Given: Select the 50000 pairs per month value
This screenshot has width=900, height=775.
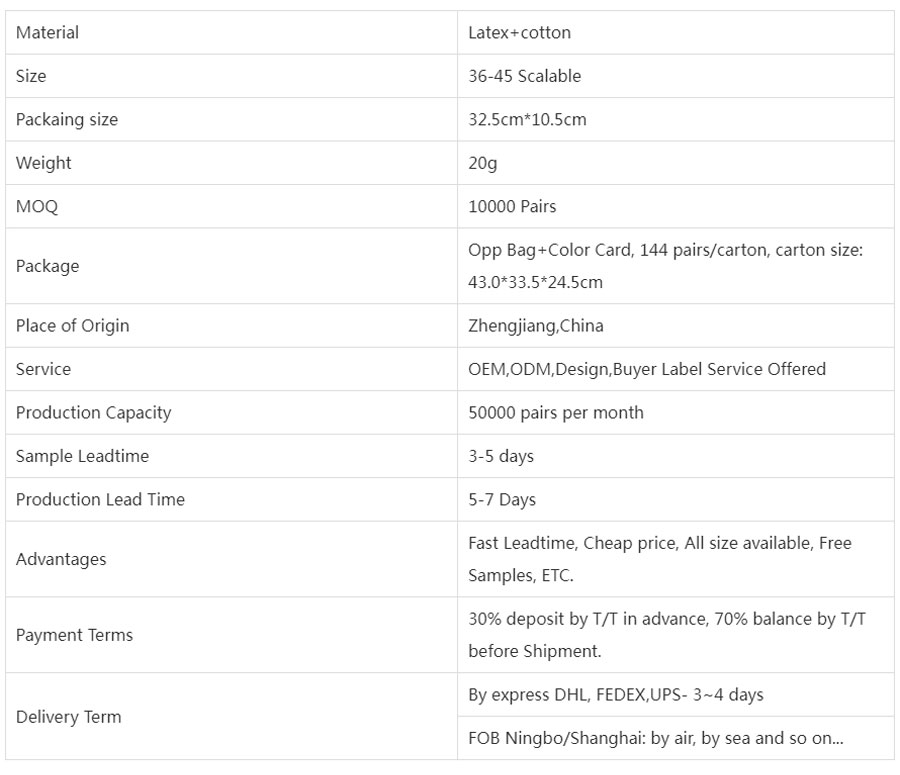Looking at the screenshot, I should 555,413.
